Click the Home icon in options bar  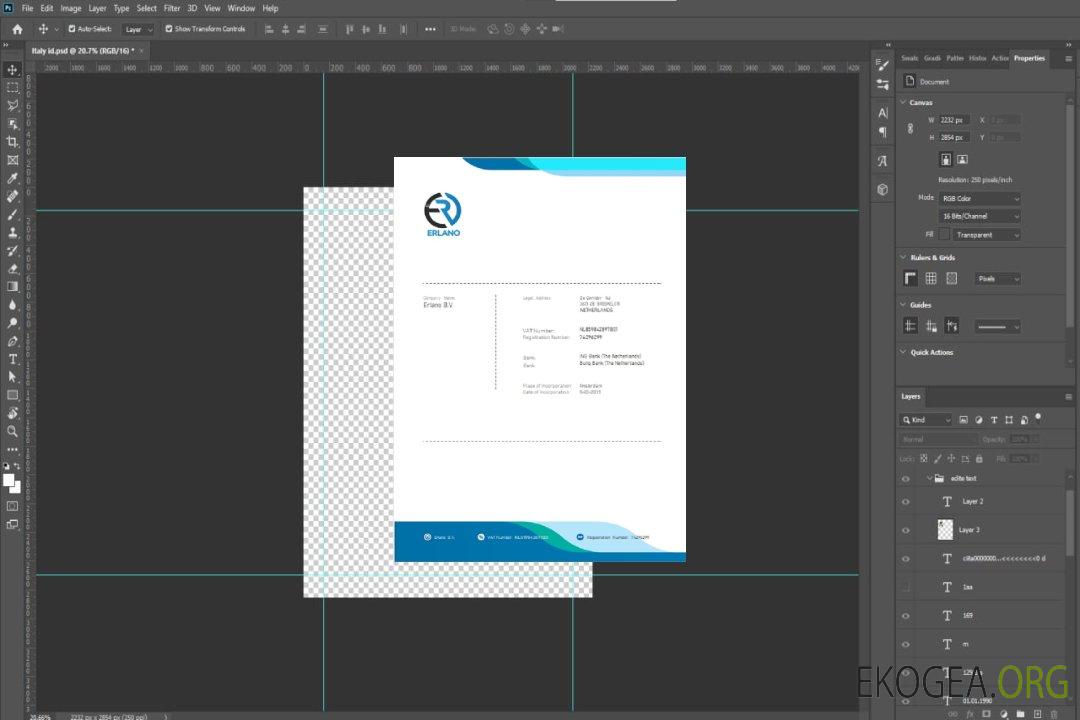pyautogui.click(x=17, y=29)
